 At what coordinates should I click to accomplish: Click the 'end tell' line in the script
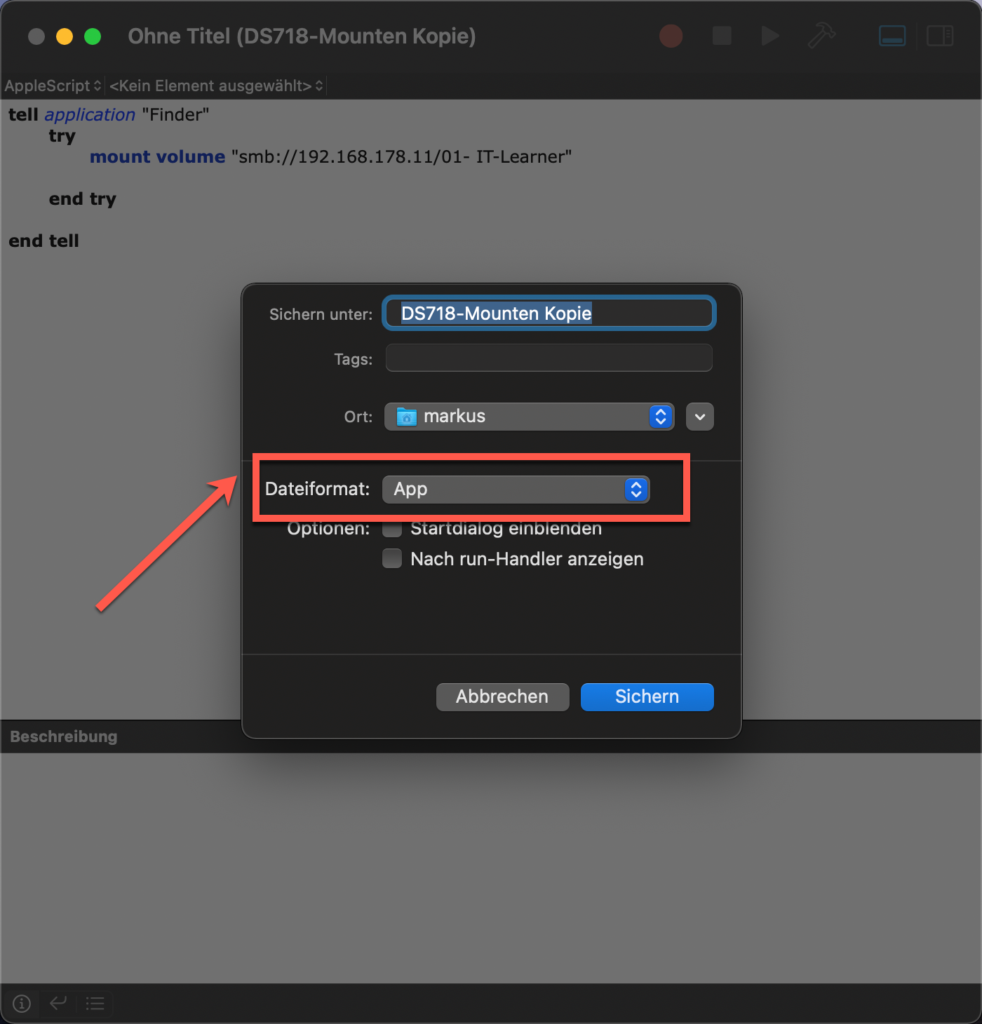(x=44, y=241)
